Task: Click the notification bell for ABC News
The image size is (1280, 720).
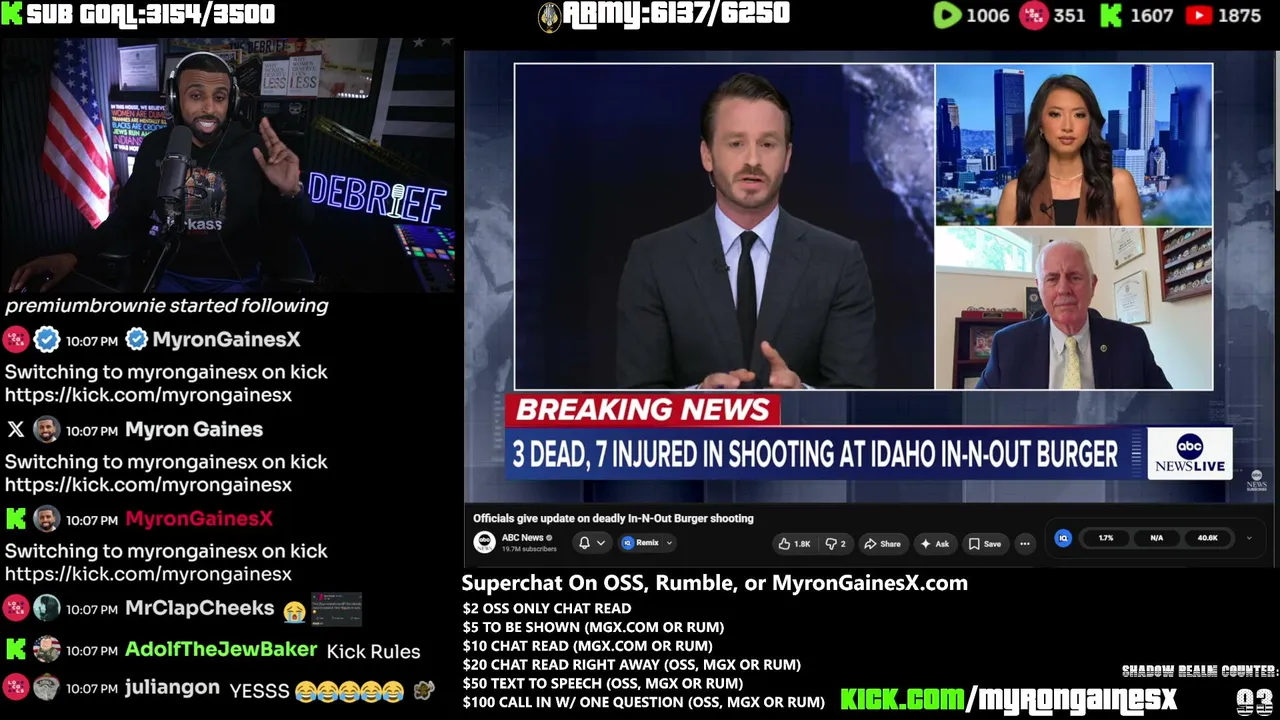Action: (584, 543)
